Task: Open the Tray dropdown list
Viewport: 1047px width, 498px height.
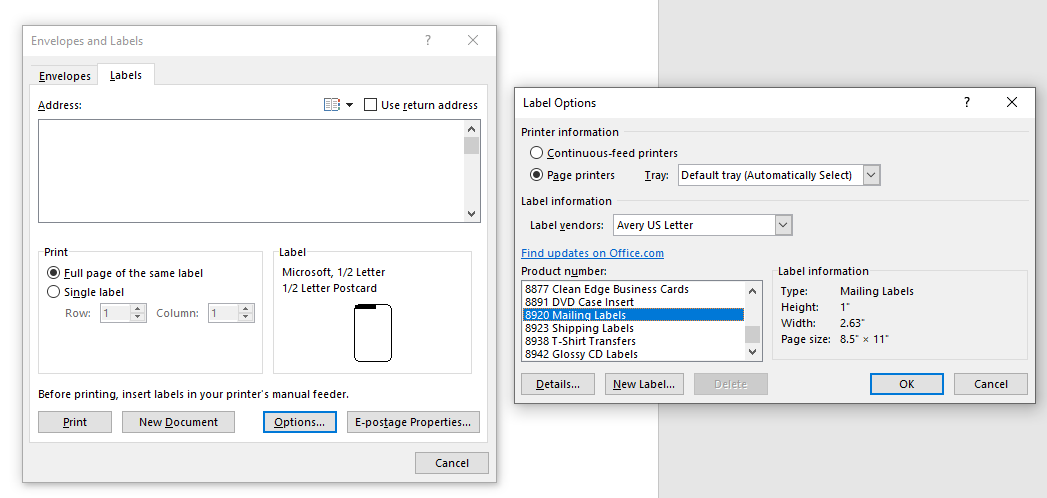Action: point(871,175)
